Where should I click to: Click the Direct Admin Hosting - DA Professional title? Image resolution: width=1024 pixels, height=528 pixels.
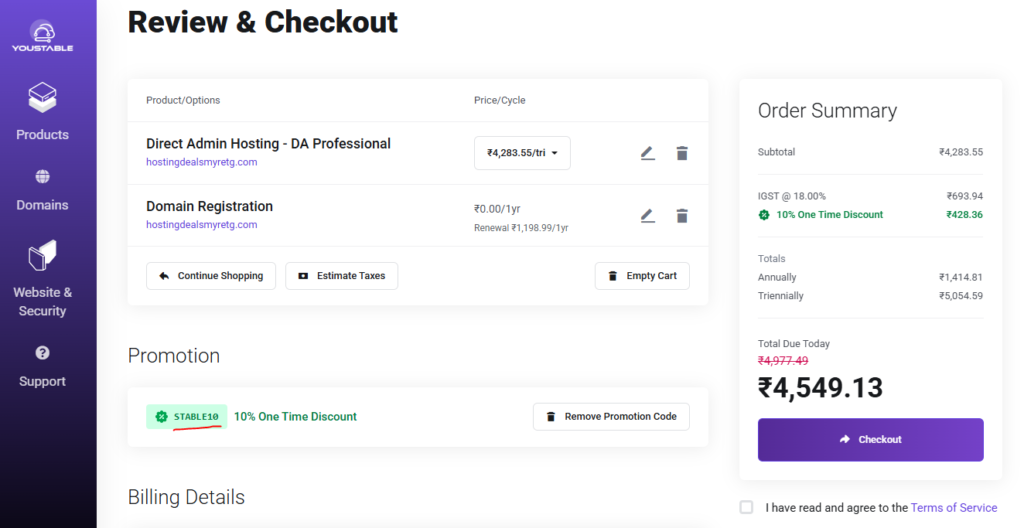[x=268, y=144]
